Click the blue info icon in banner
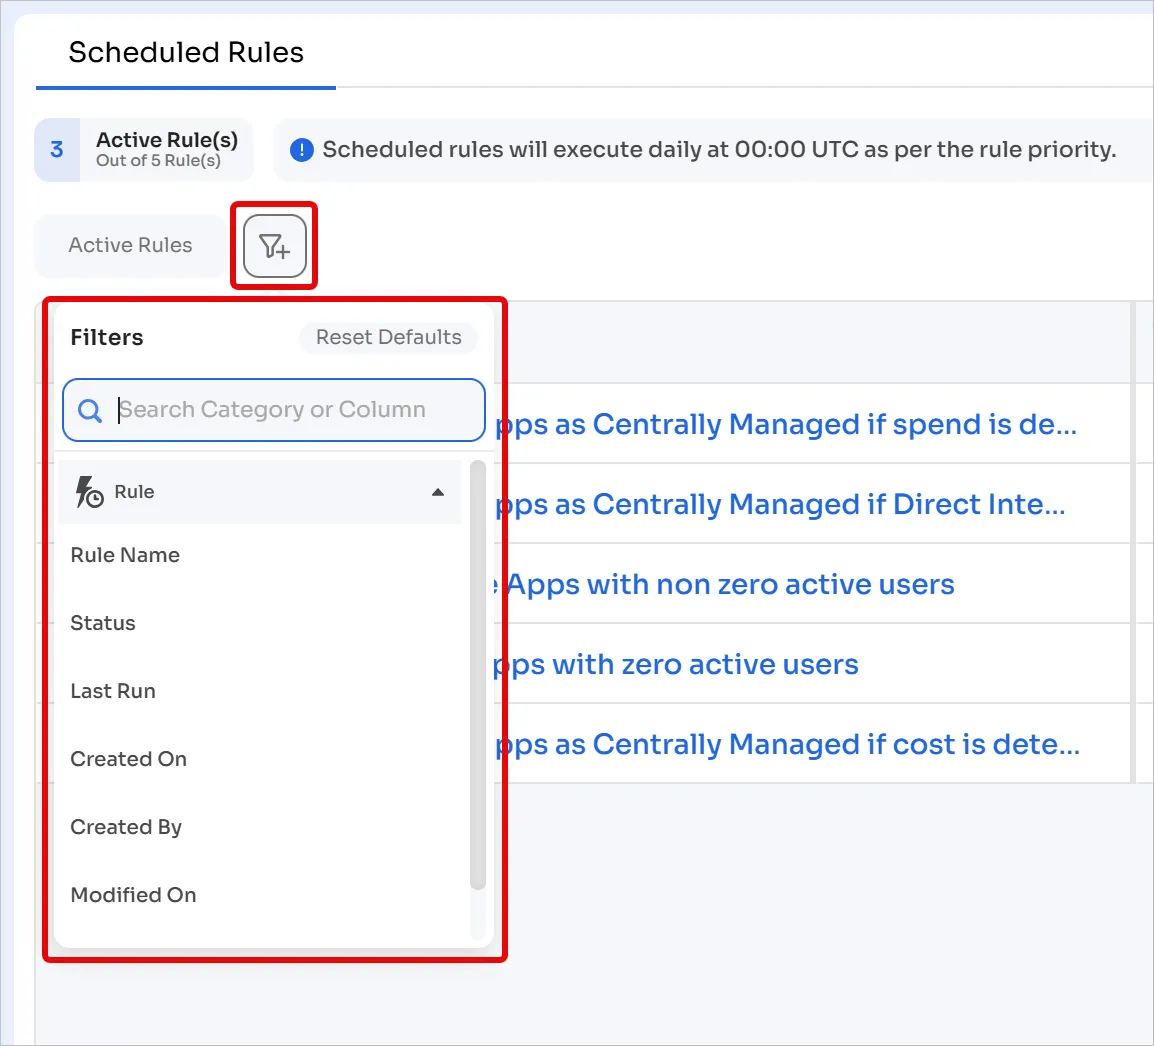This screenshot has height=1046, width=1154. point(302,149)
